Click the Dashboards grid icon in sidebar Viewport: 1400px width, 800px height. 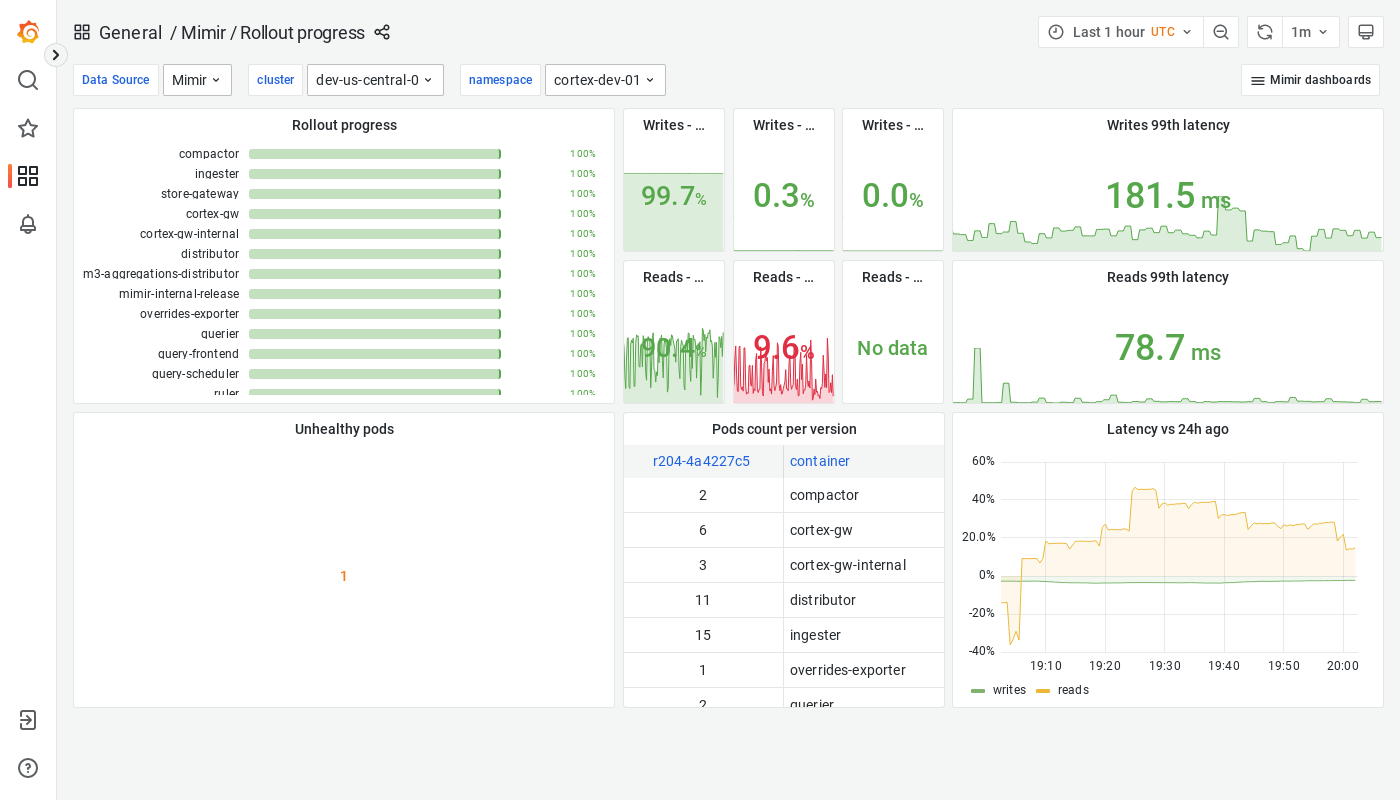[x=28, y=176]
